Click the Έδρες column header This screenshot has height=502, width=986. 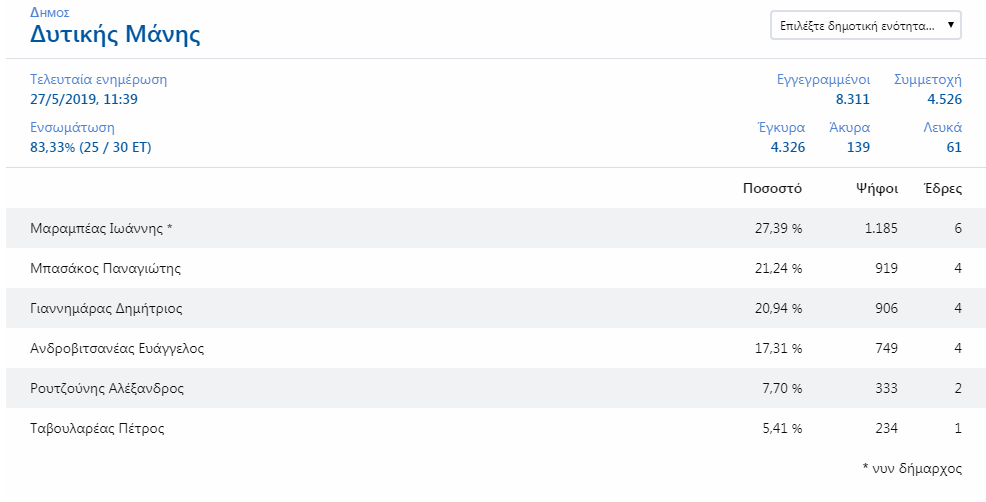943,188
